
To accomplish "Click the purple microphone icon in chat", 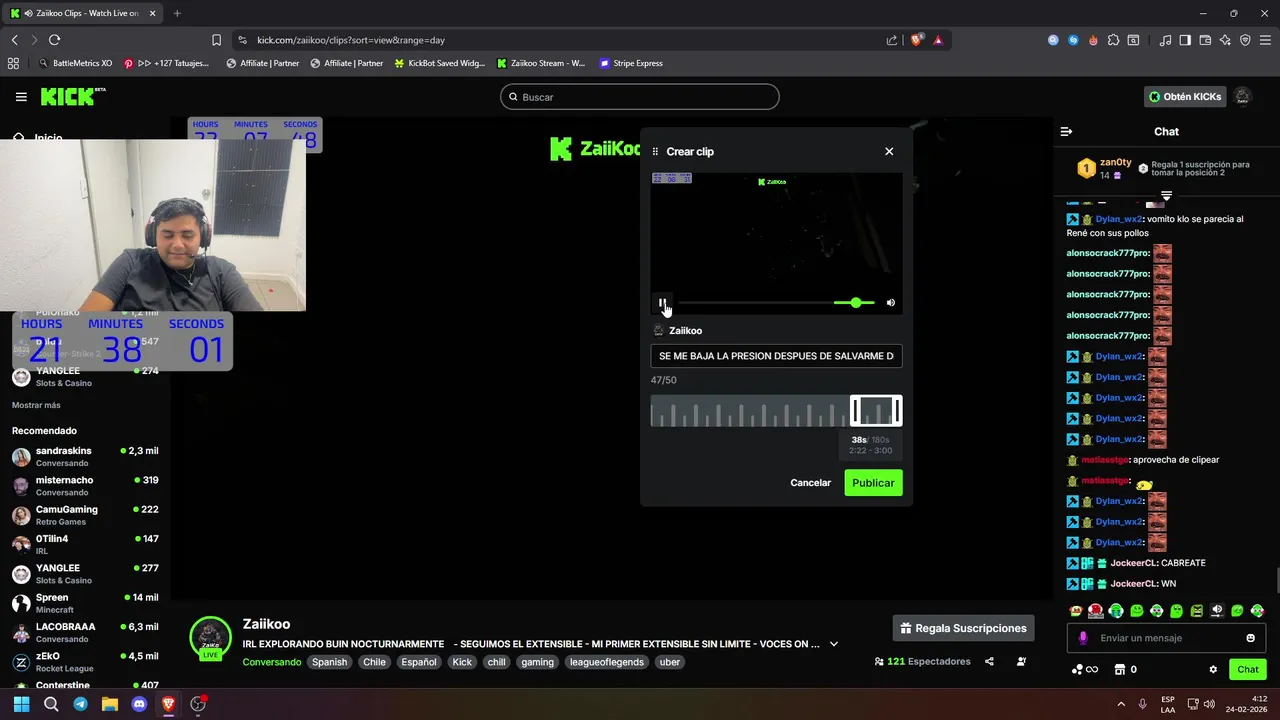I will click(1083, 638).
